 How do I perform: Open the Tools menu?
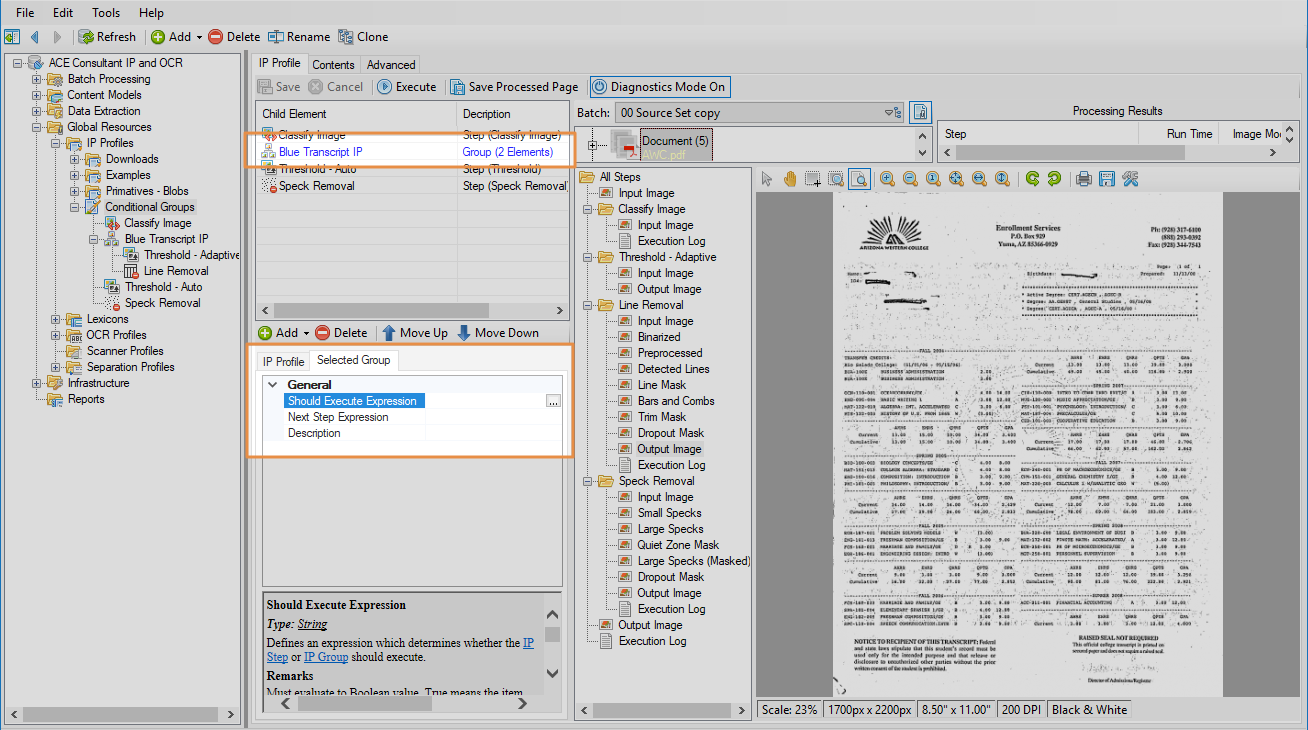[x=106, y=13]
